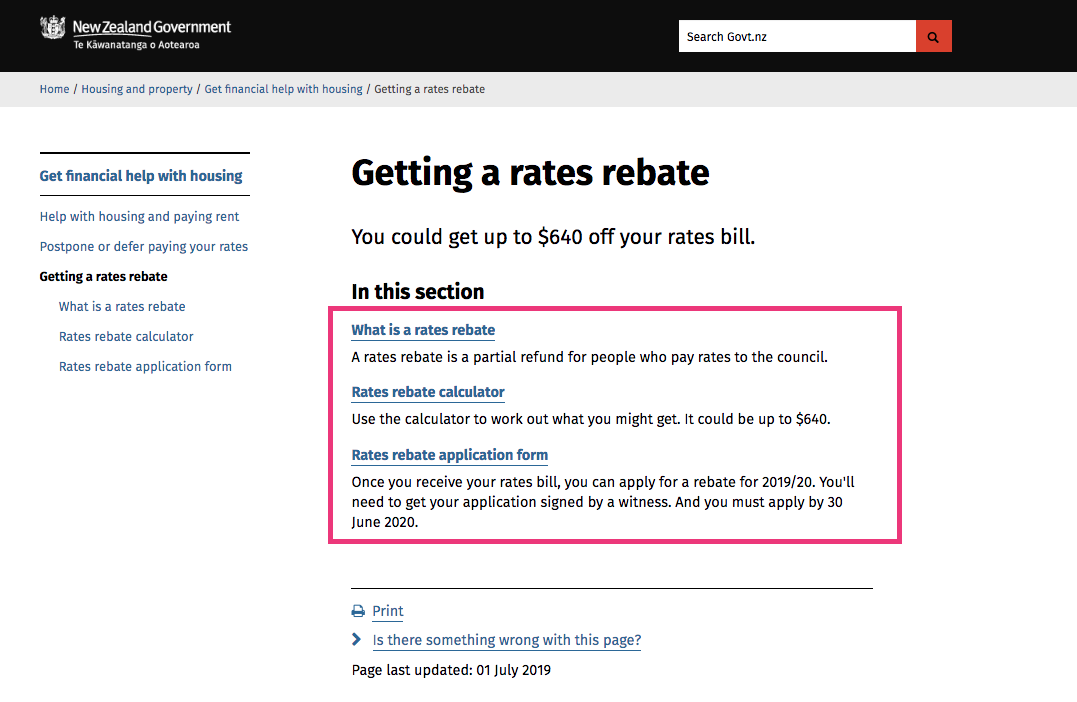Click 'Is there something wrong with this page?'

[x=507, y=640]
